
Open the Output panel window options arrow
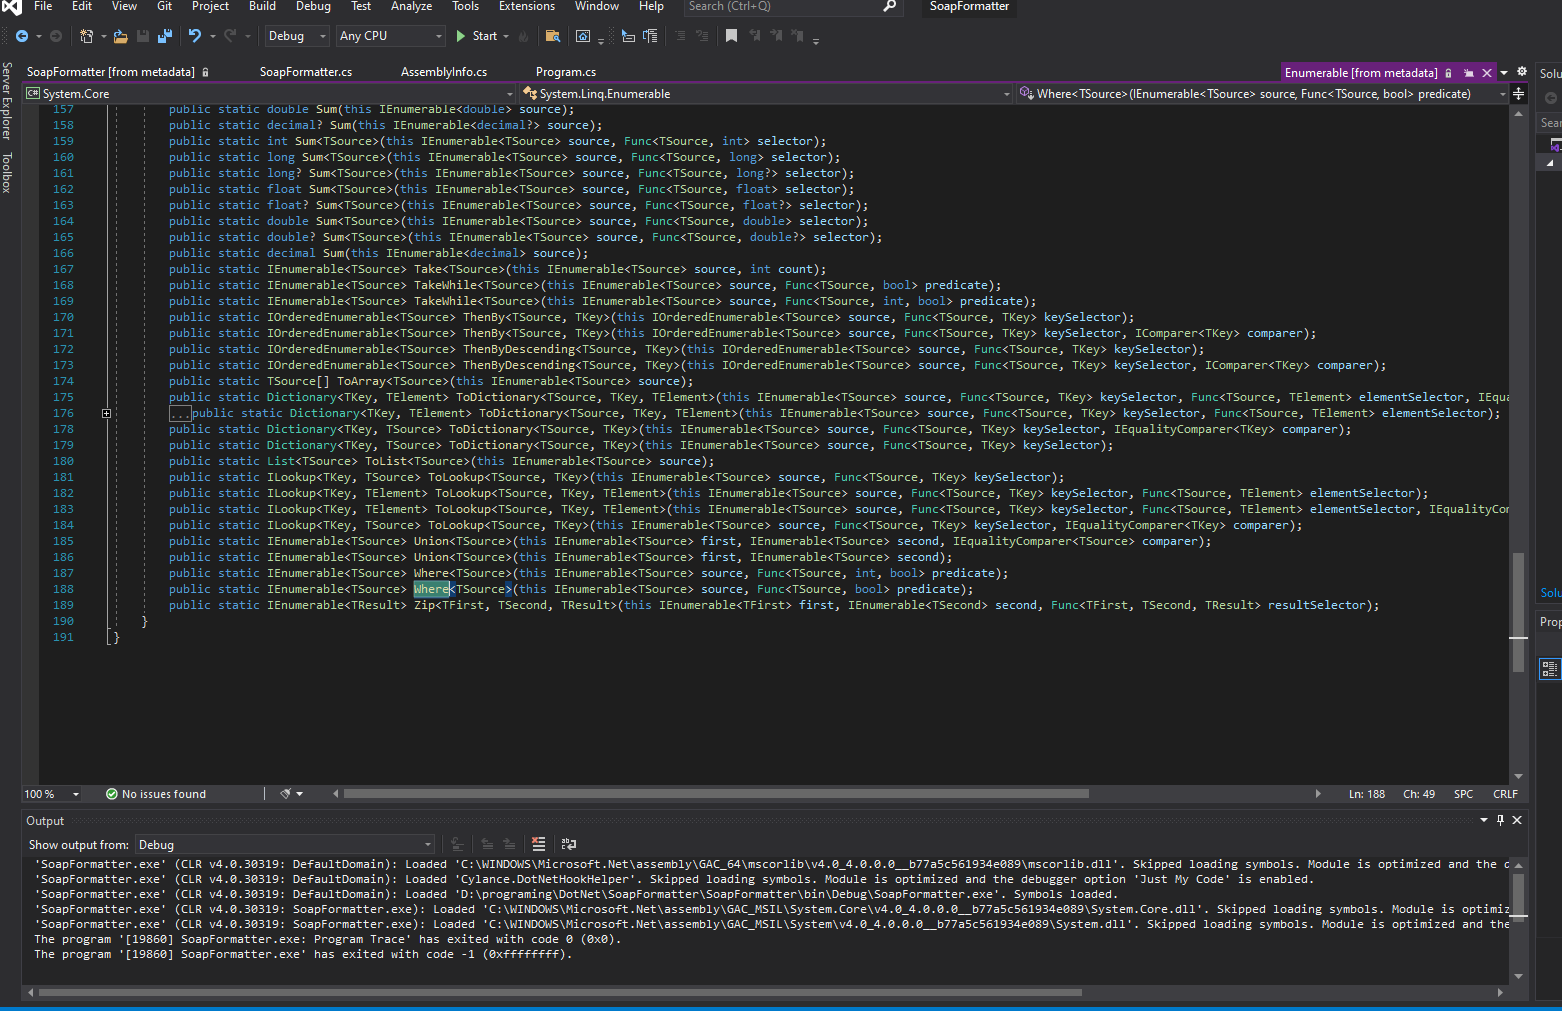tap(1484, 820)
